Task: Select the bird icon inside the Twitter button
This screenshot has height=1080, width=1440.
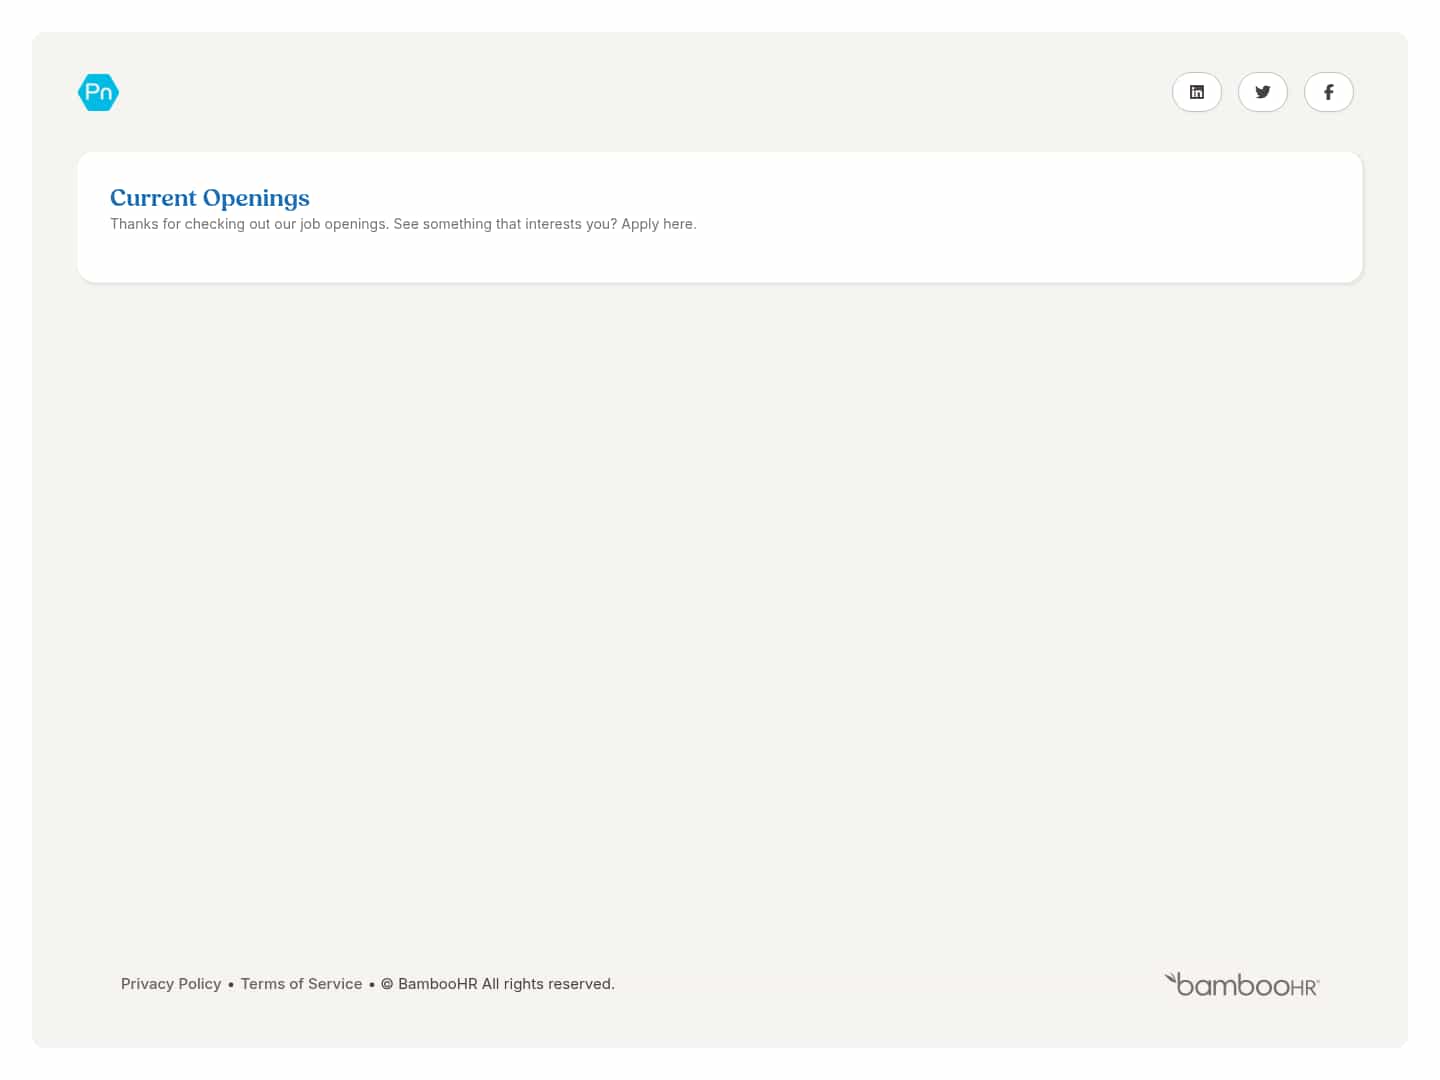Action: [x=1263, y=91]
